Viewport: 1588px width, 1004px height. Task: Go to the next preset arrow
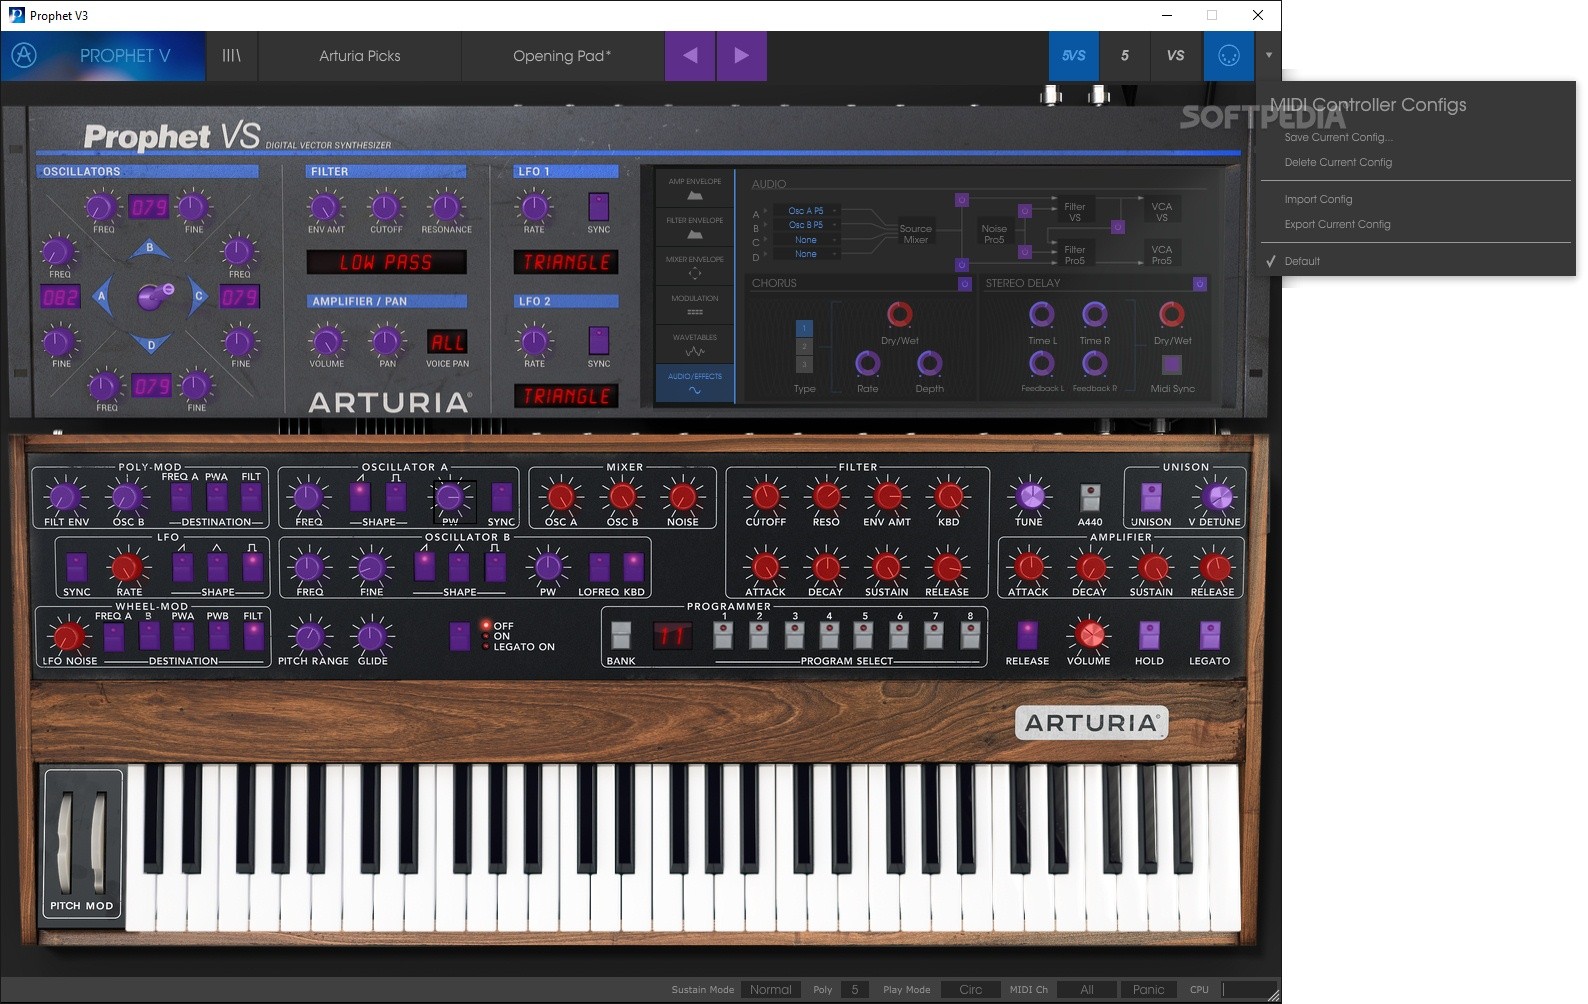(741, 55)
